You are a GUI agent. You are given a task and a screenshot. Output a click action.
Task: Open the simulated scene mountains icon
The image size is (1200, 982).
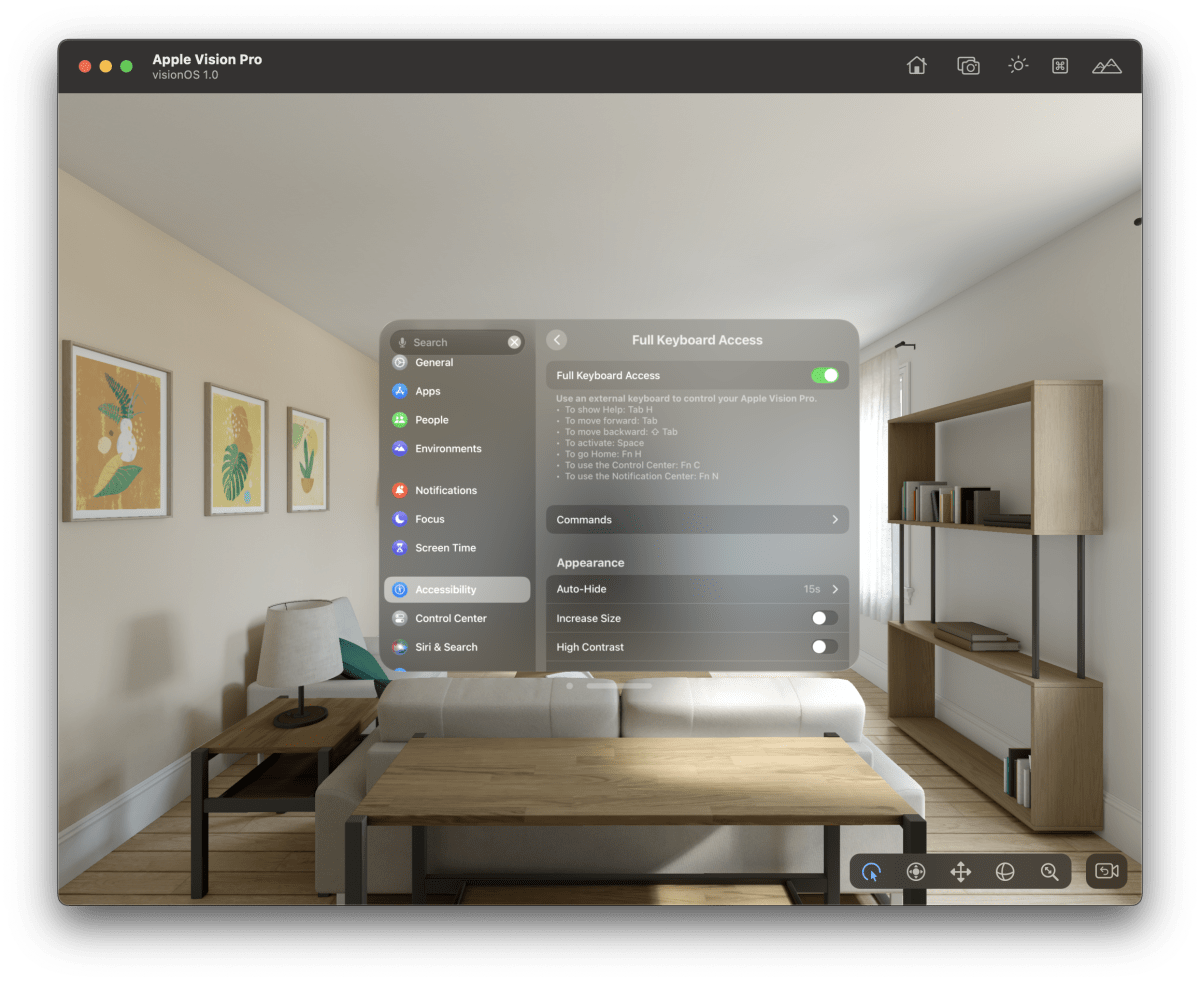point(1106,66)
